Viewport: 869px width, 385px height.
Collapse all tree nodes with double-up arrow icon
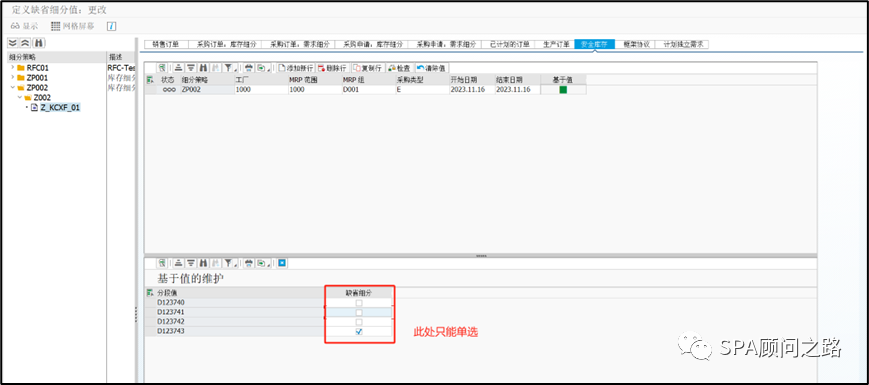[x=25, y=43]
